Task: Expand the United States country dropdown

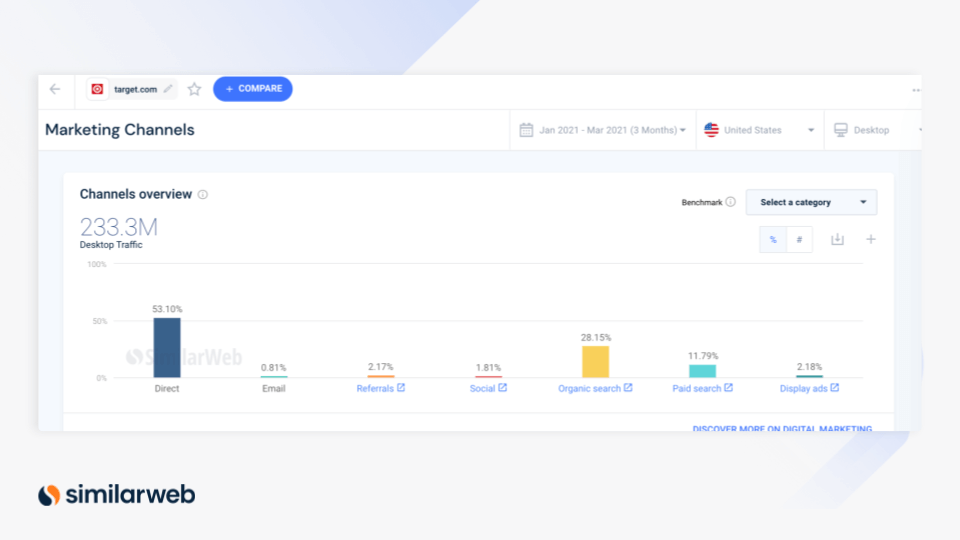Action: point(760,130)
